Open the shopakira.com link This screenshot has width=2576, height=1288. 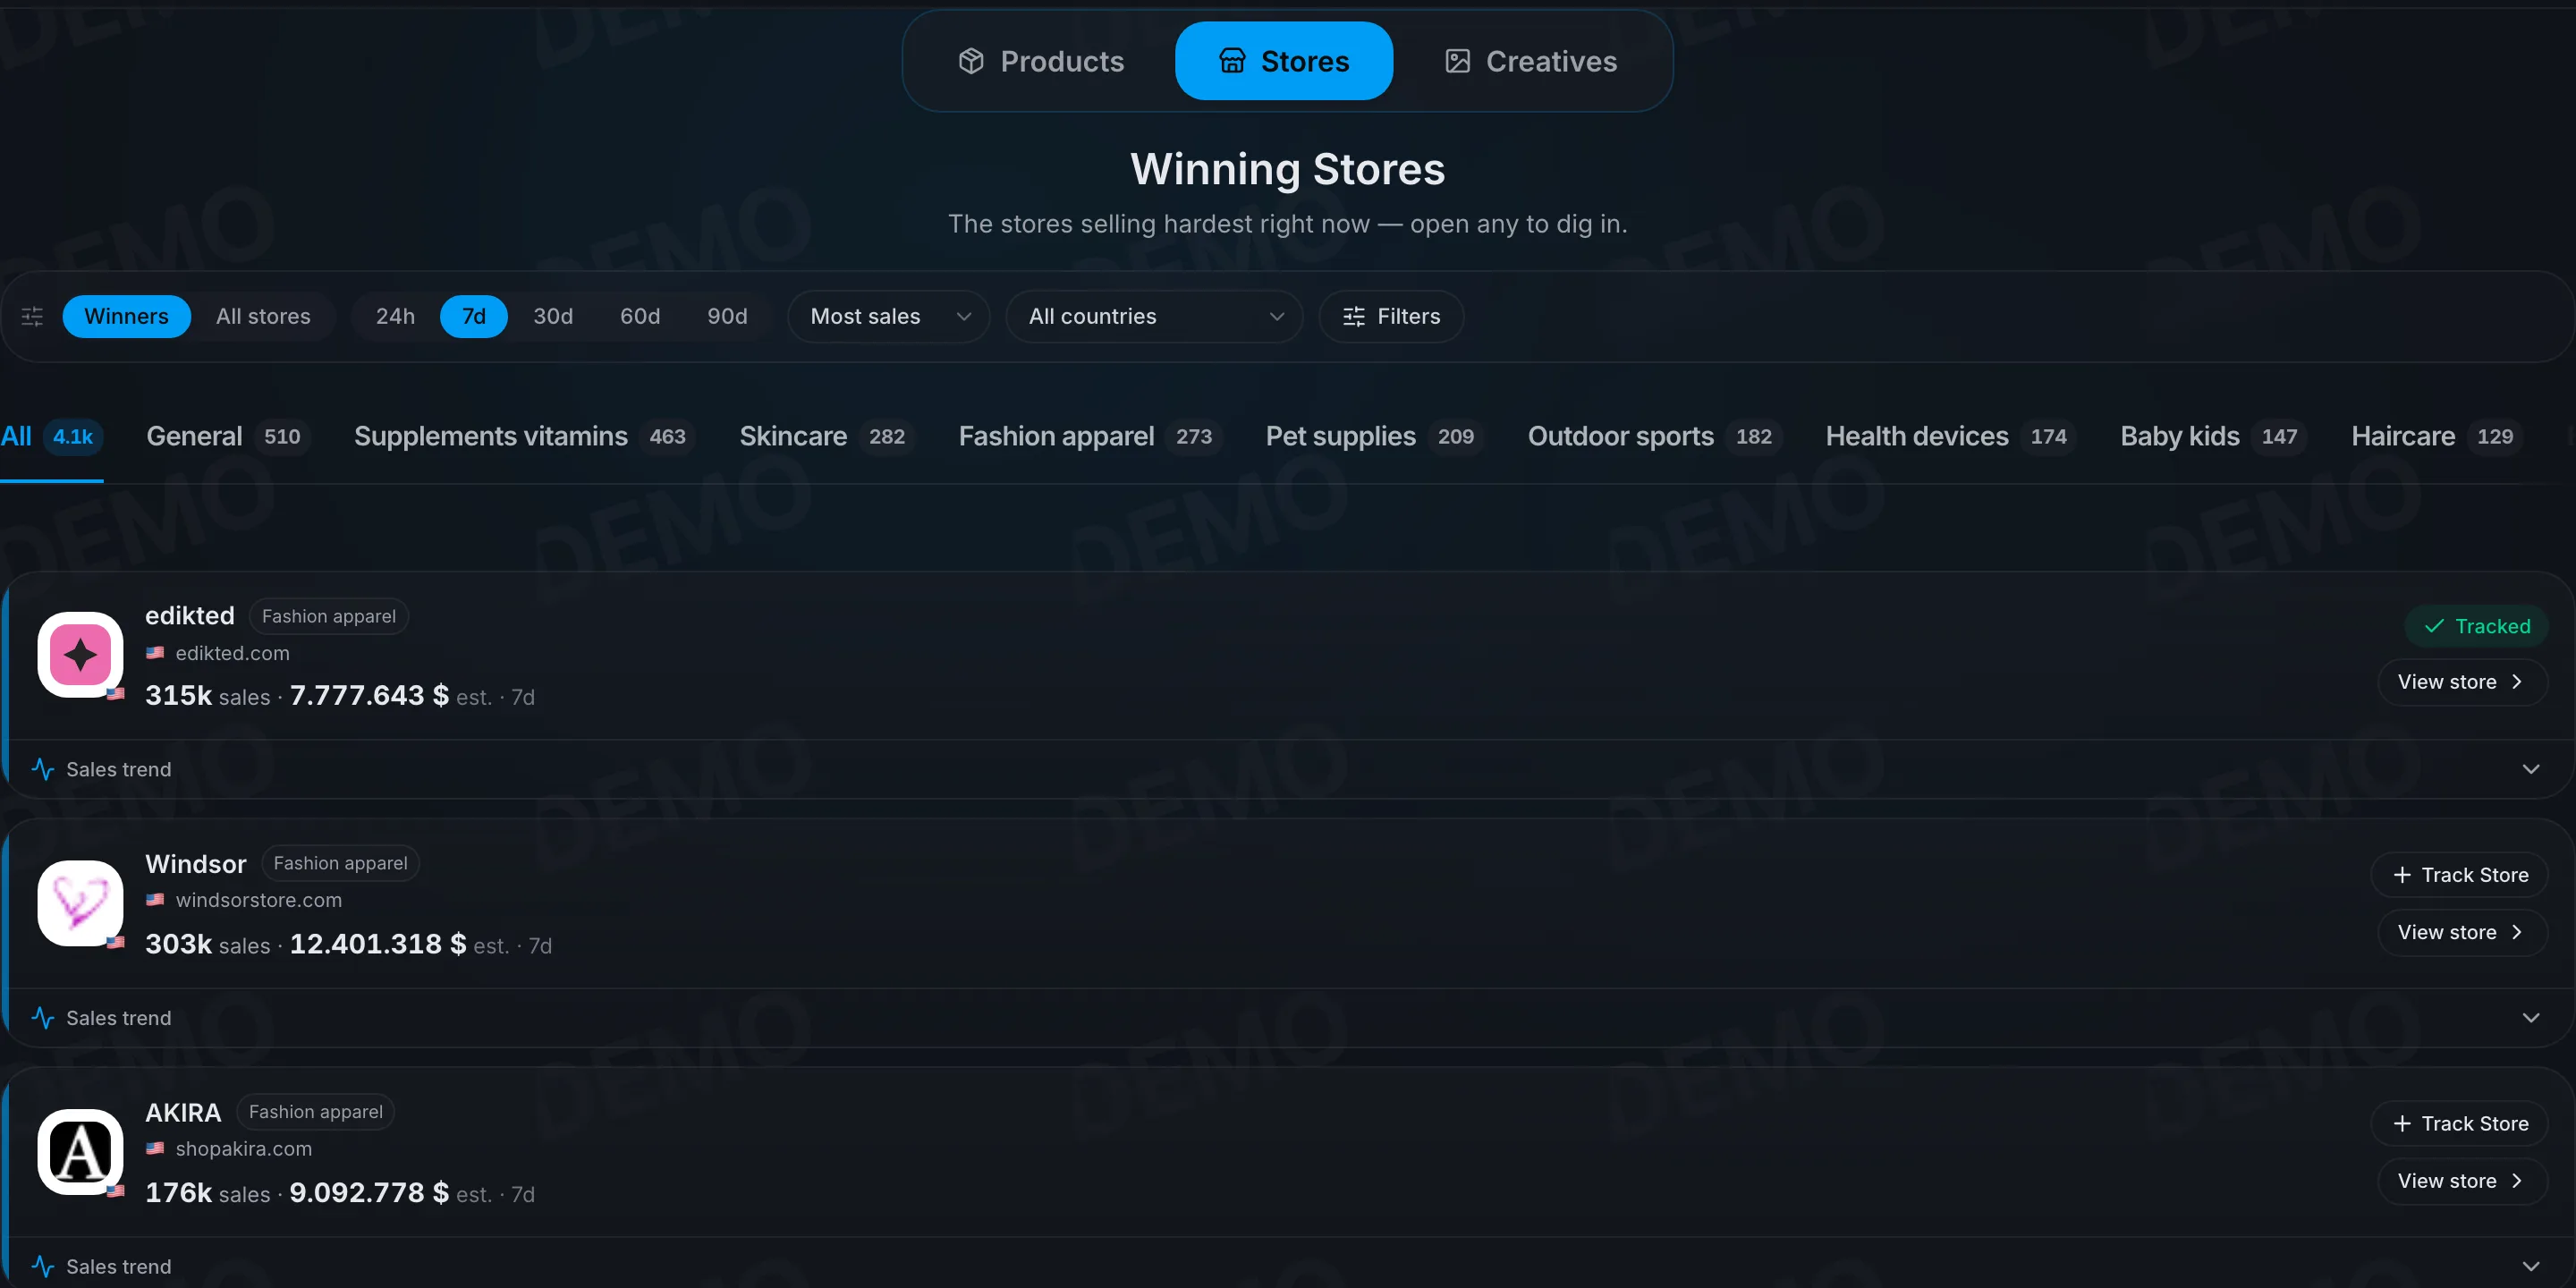coord(244,1148)
